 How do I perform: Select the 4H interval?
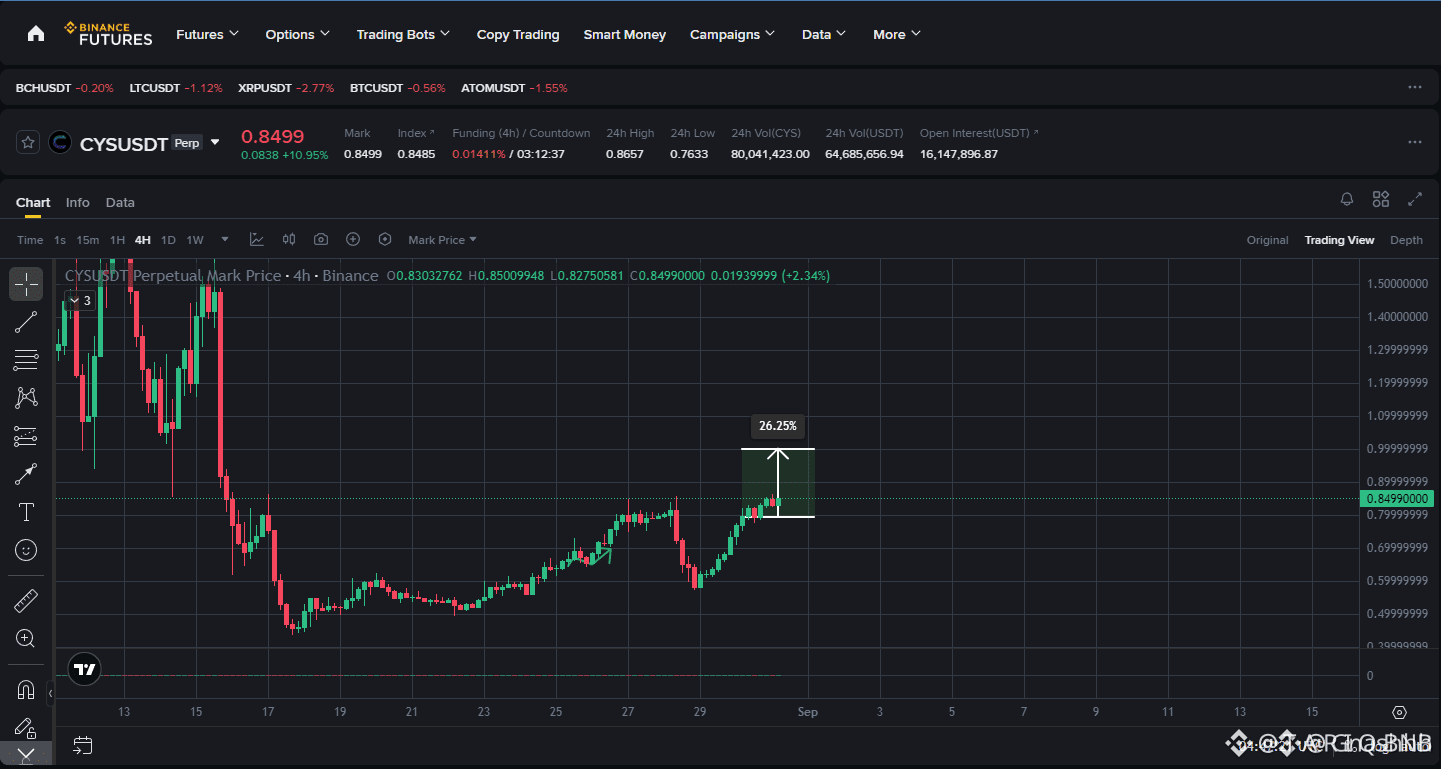click(x=143, y=240)
